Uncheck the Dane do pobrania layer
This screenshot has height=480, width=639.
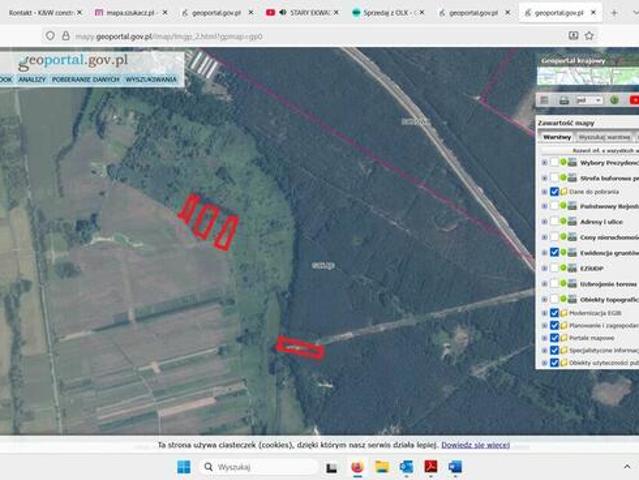554,192
